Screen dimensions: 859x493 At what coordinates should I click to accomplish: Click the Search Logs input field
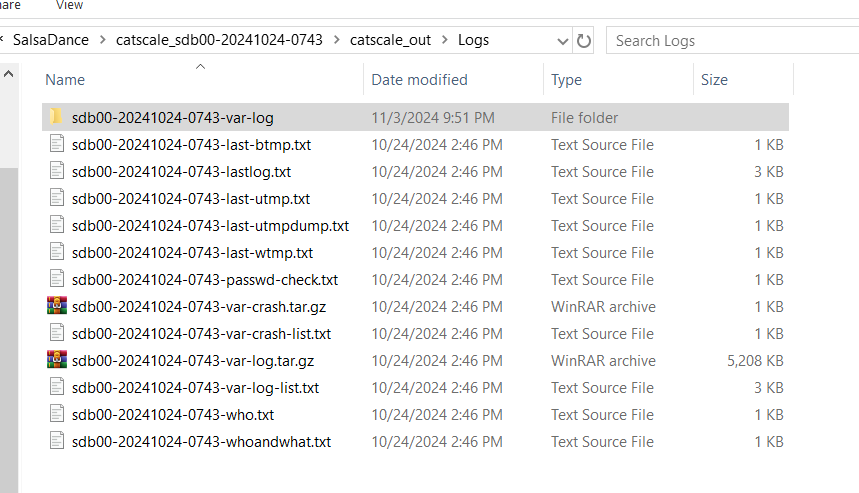pos(730,41)
